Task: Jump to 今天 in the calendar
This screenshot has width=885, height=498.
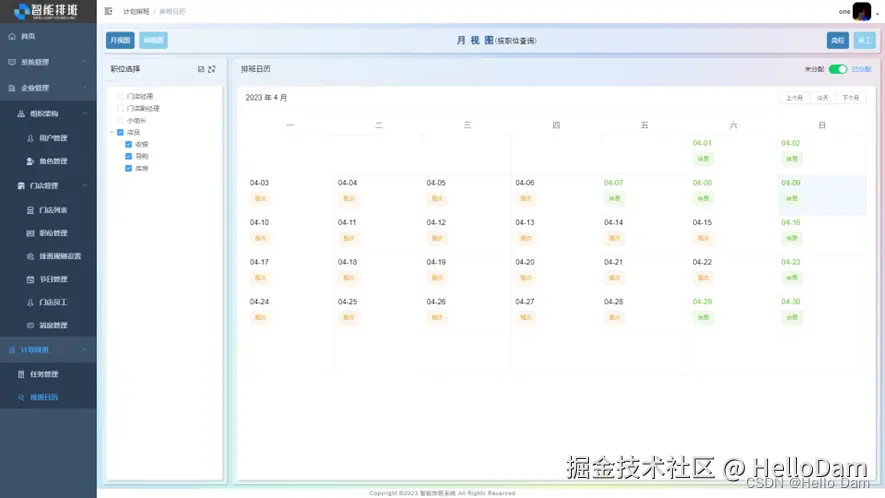Action: [823, 98]
